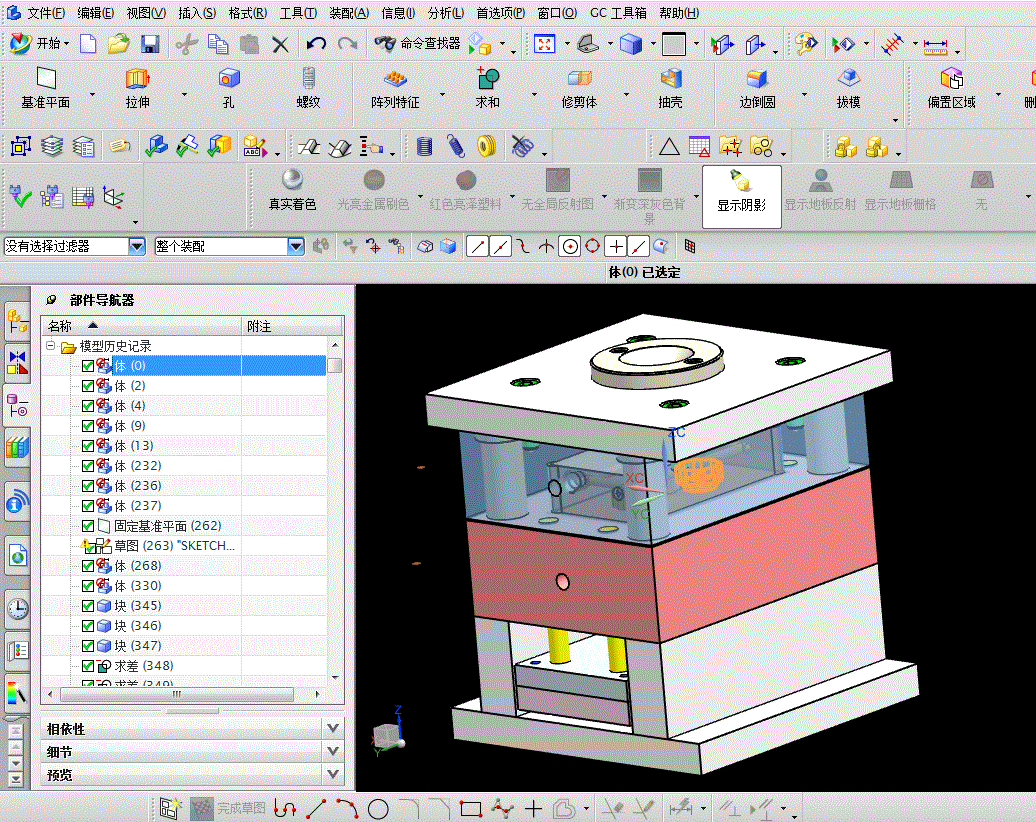Select the 拉伸 extrude tool
This screenshot has height=822, width=1036.
137,88
